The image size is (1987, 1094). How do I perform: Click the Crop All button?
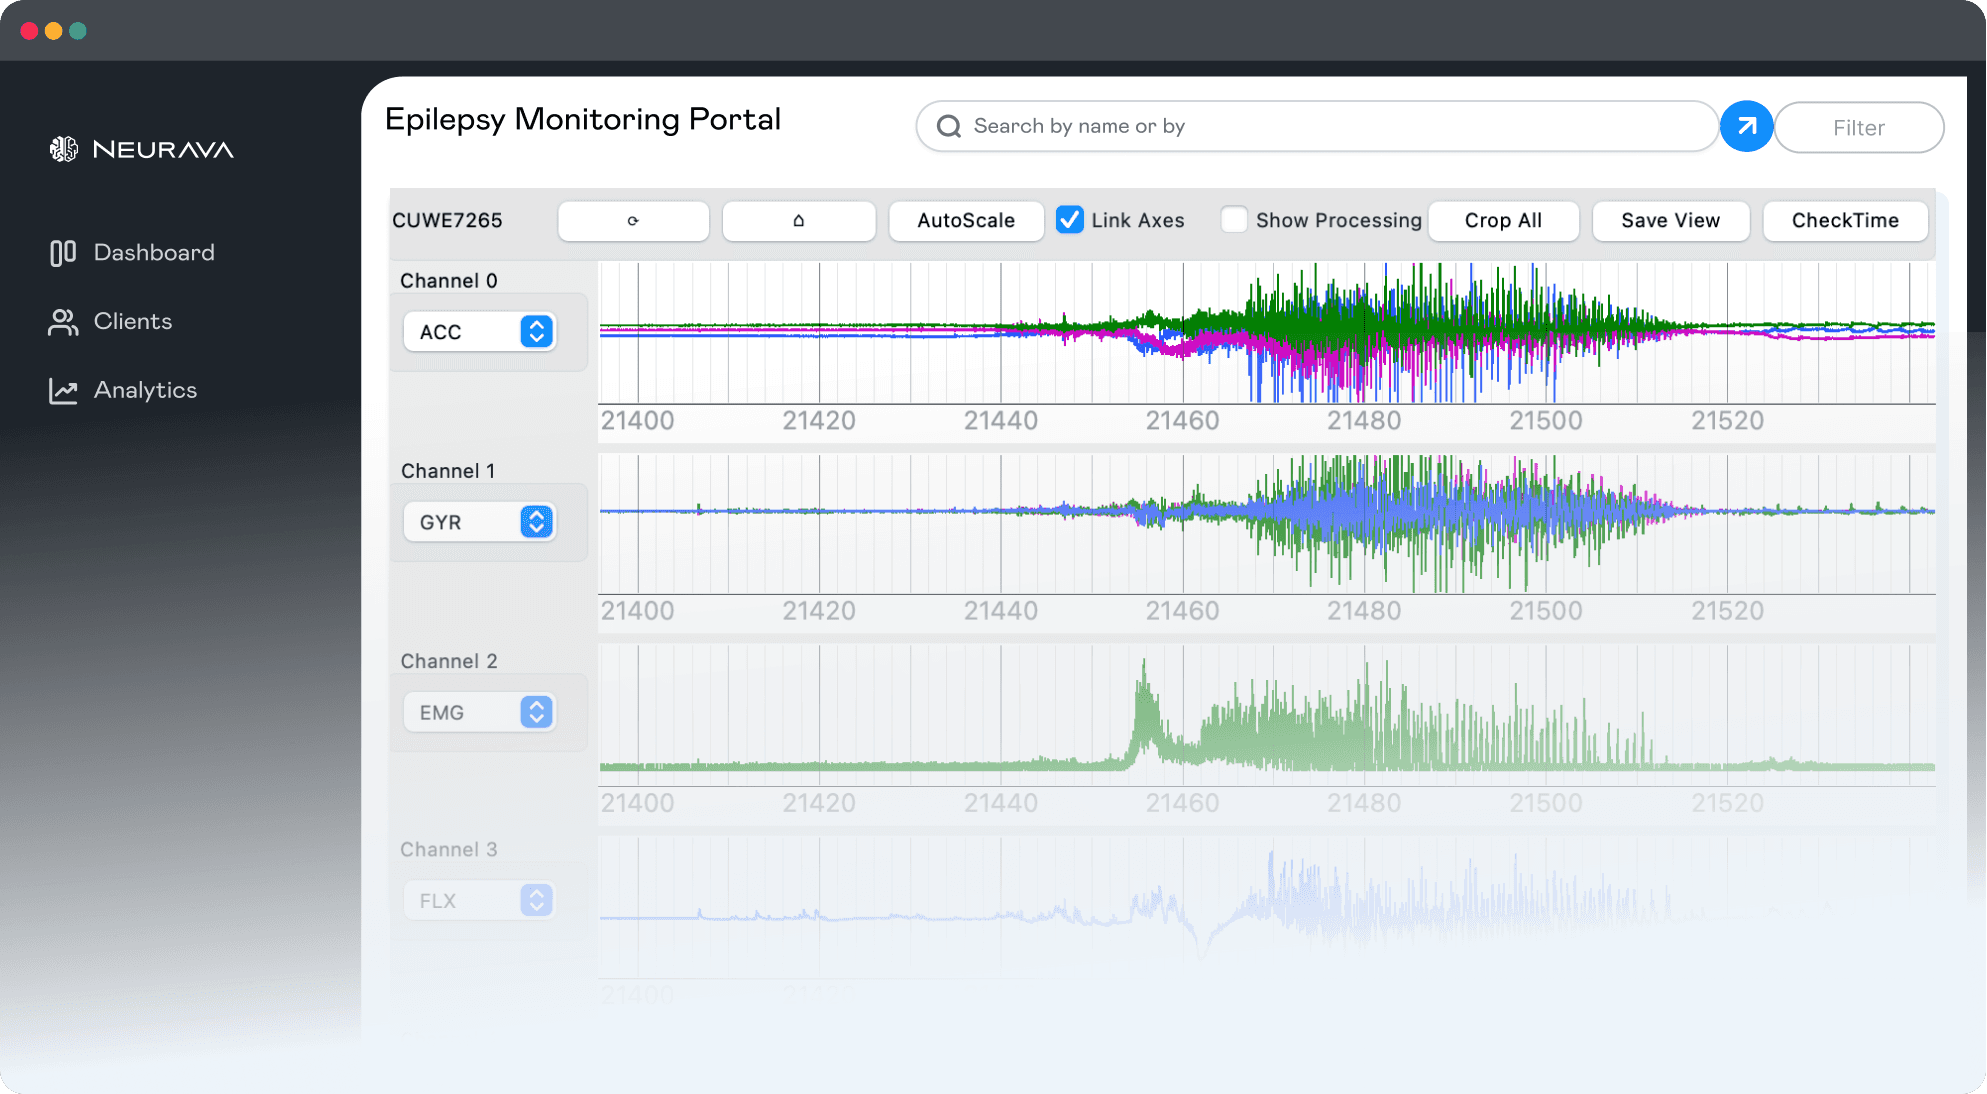1502,221
